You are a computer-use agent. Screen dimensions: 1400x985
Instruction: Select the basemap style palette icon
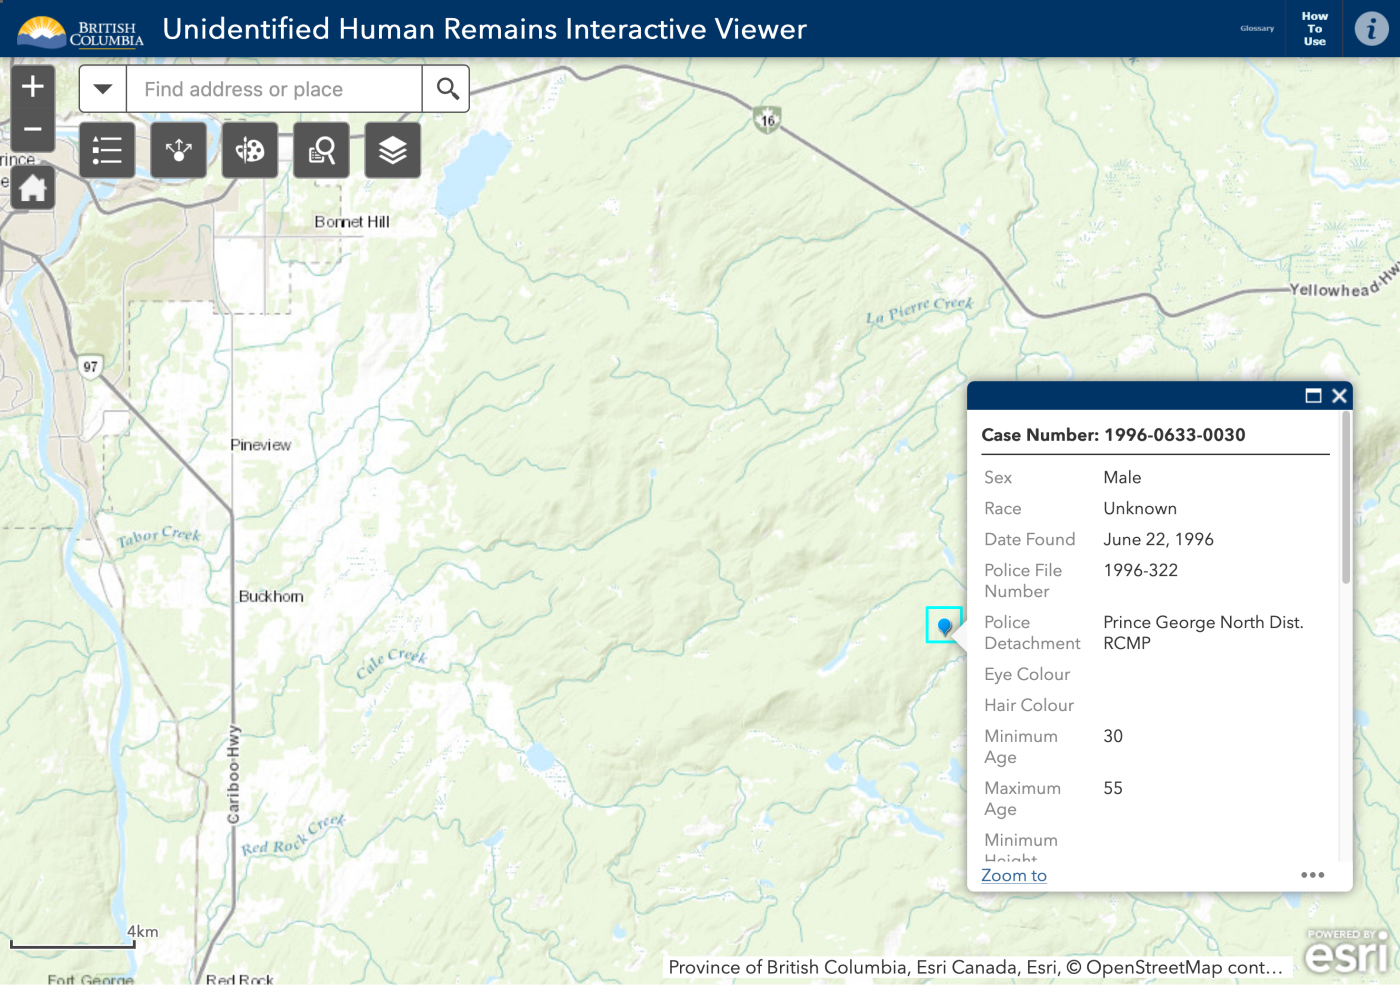pos(249,150)
